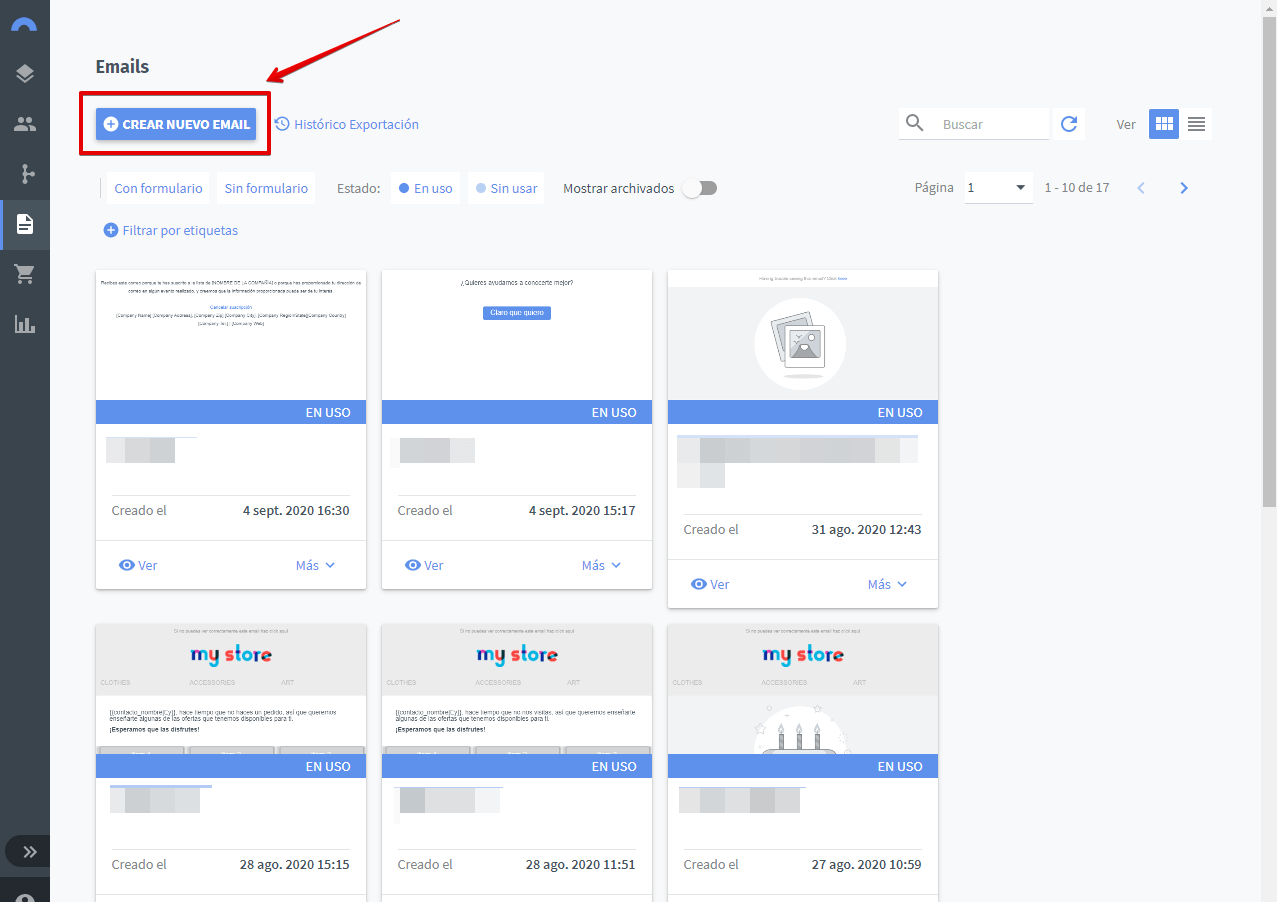Expand Más on the 31 ago. 2020 12:43 card
The width and height of the screenshot is (1277, 902).
[888, 584]
